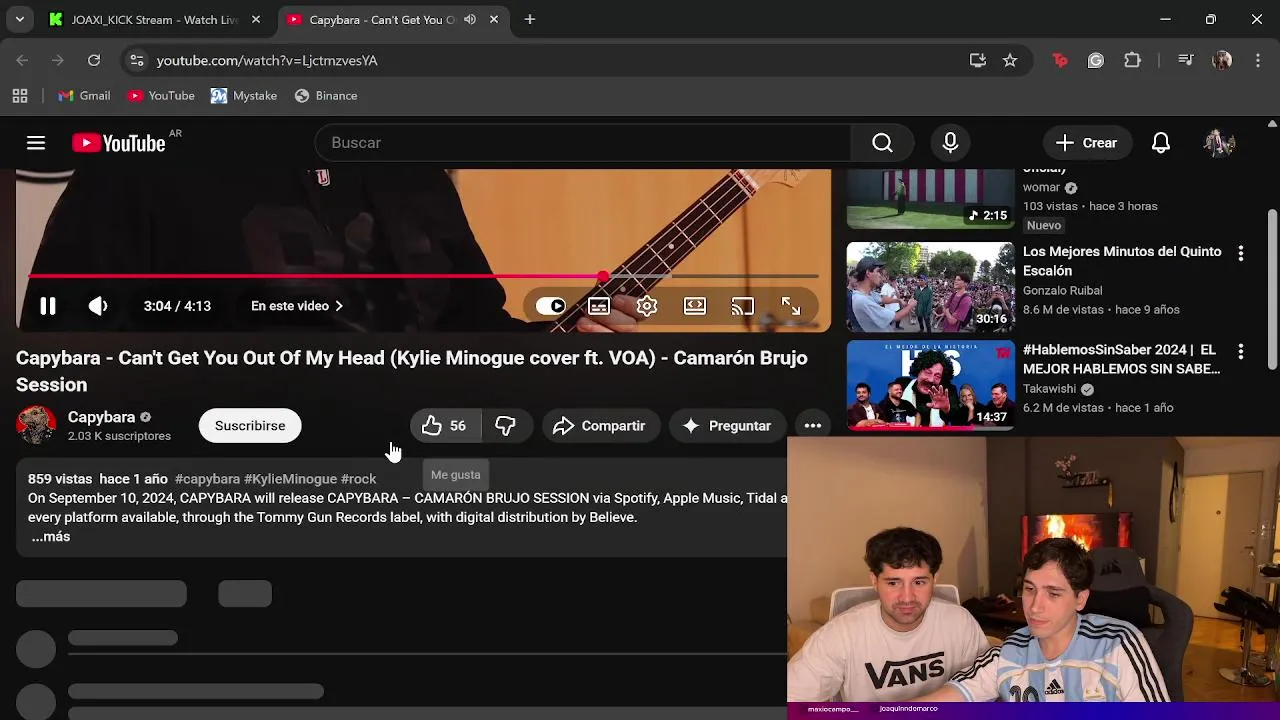Expand 'En este video' chapters
1280x720 pixels.
click(297, 306)
